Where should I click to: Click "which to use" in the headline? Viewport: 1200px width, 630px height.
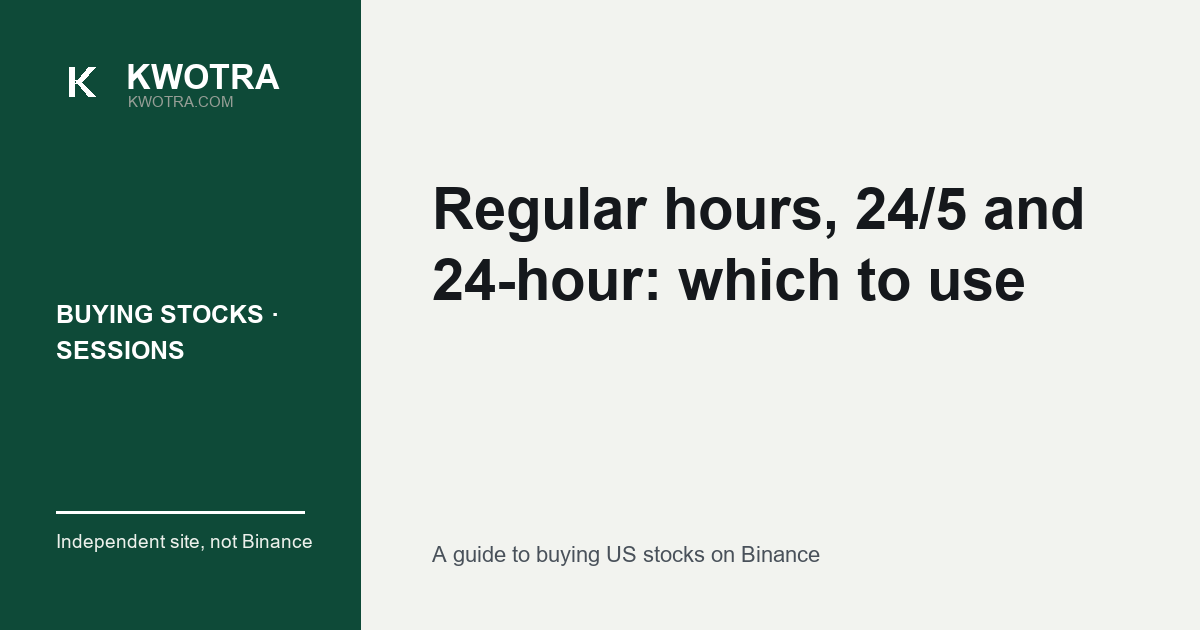click(x=852, y=281)
